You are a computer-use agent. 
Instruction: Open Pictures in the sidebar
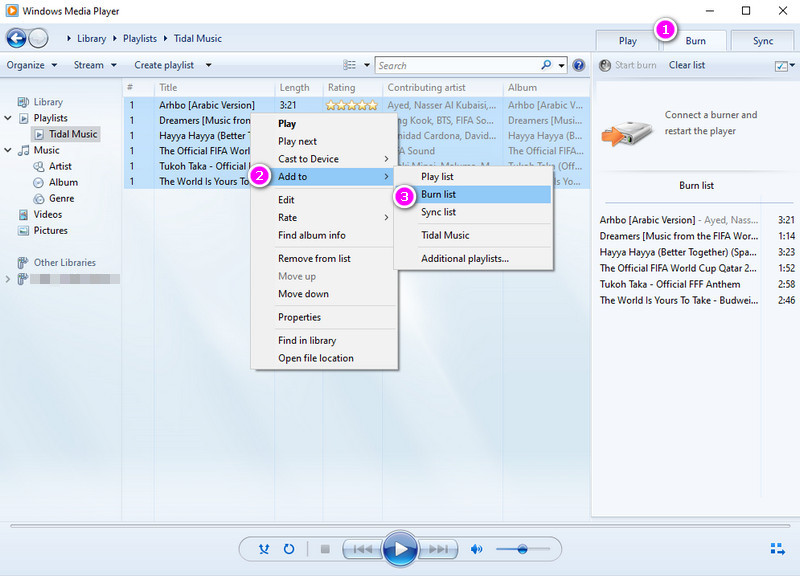(x=51, y=231)
